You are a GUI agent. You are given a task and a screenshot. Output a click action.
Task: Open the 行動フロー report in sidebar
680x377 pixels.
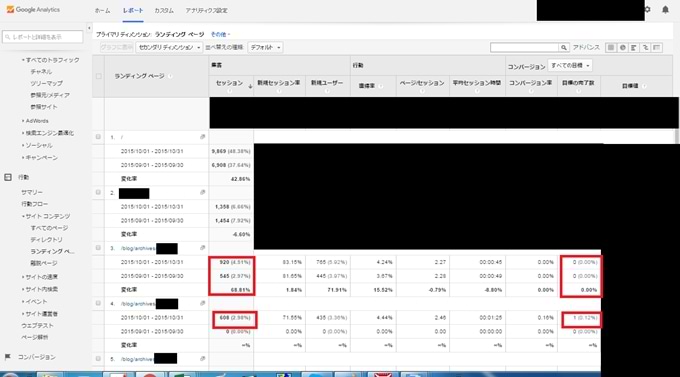point(35,204)
